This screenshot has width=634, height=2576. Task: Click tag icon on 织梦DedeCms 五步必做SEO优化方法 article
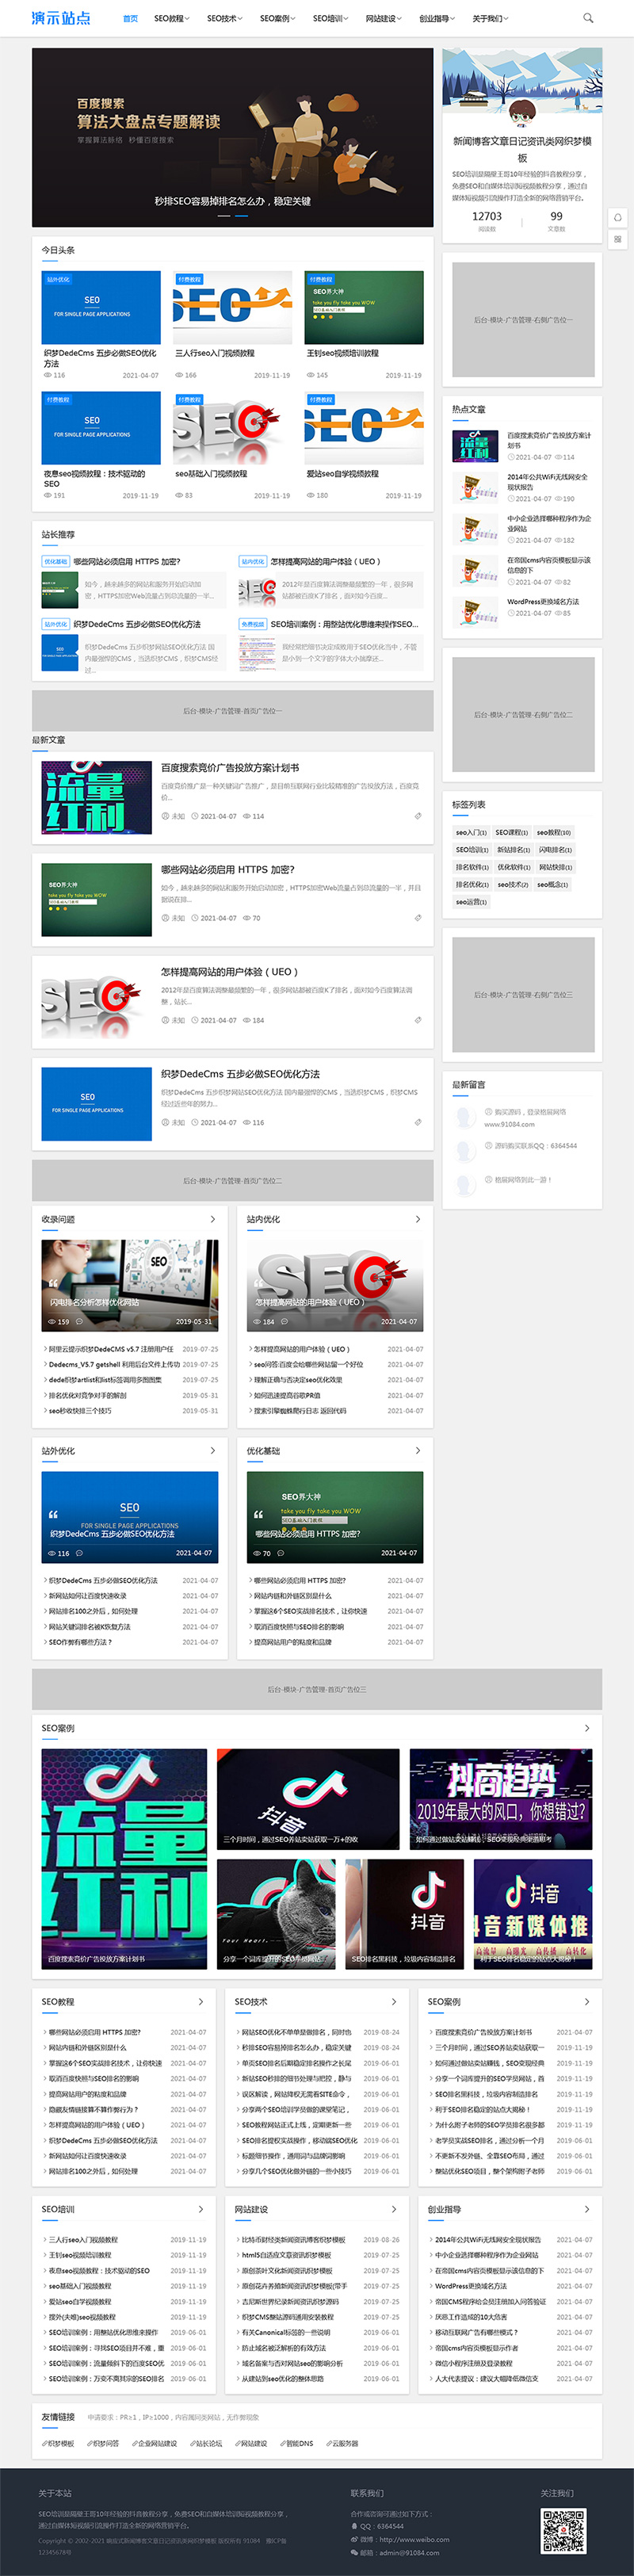418,1122
